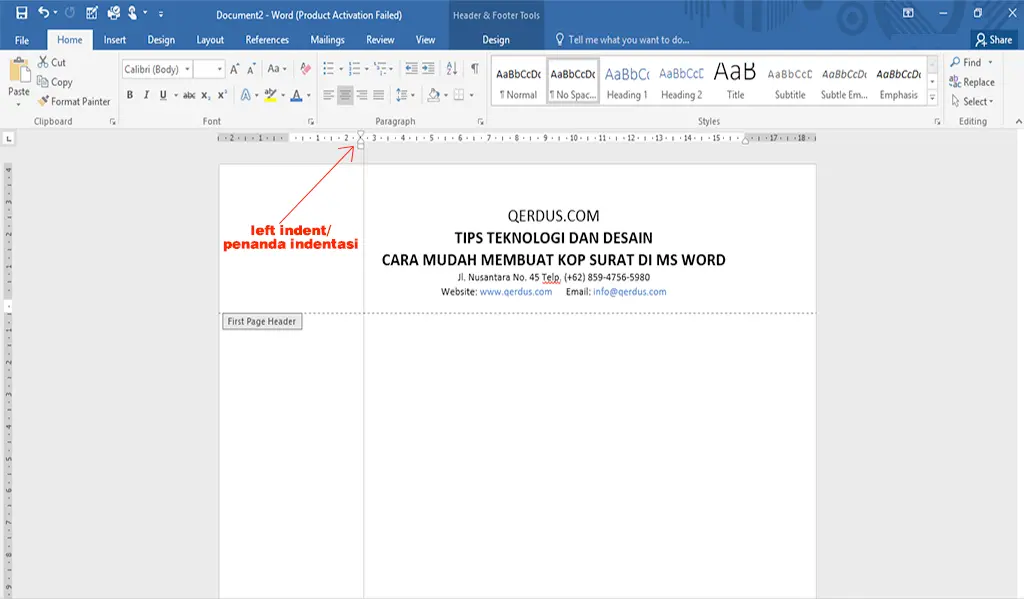Shrink the font size one step
The image size is (1024, 599).
[251, 69]
